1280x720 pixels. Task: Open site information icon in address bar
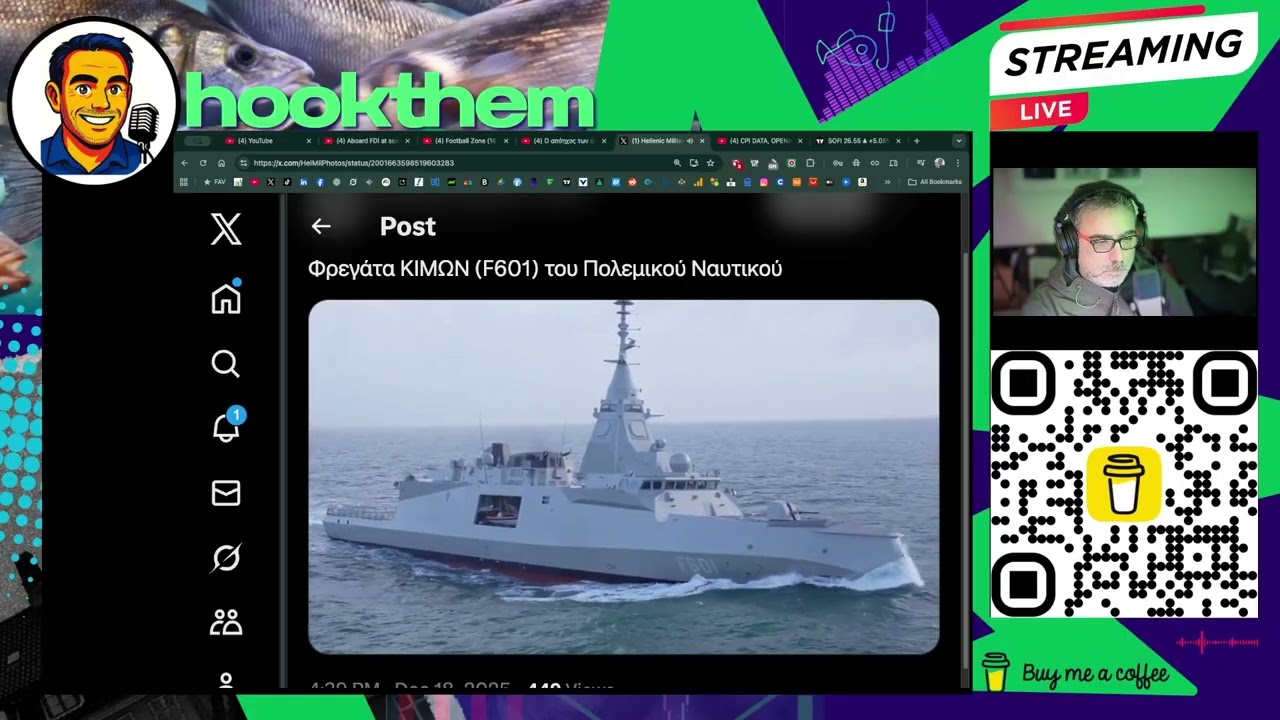[243, 163]
